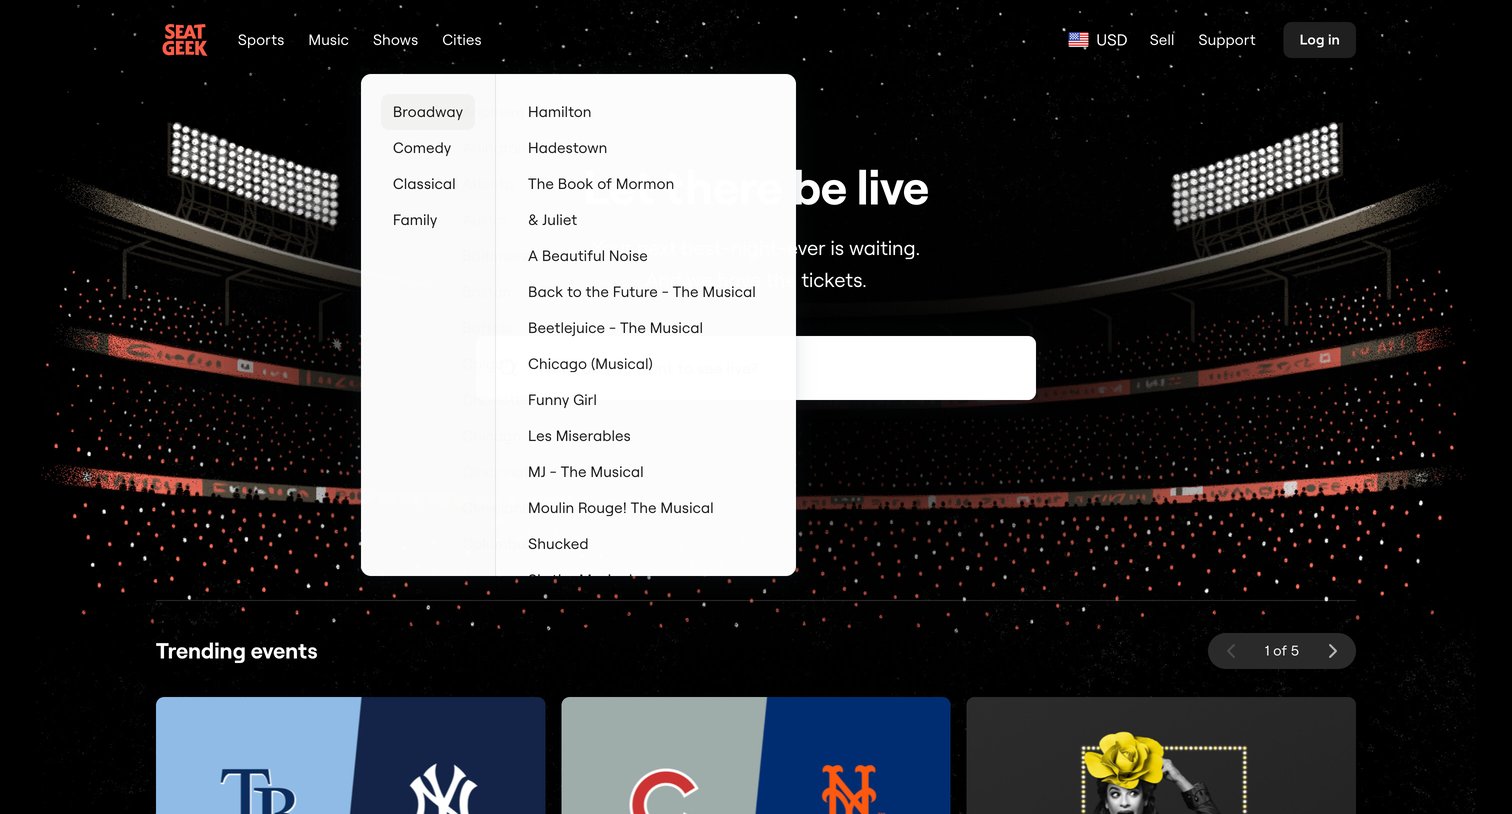Click the '1 of 5' page indicator

click(x=1281, y=651)
